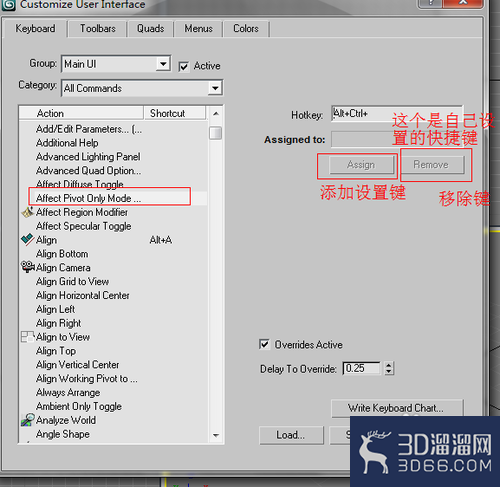This screenshot has width=500, height=487.
Task: Select Align Working Pivot to action
Action: pyautogui.click(x=87, y=379)
